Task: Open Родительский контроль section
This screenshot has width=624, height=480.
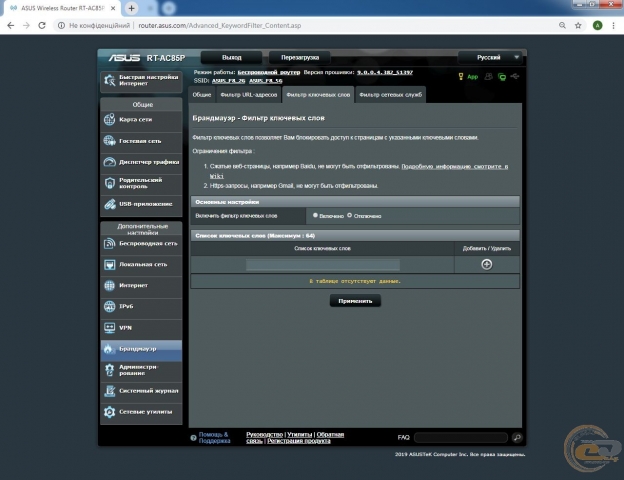Action: (x=140, y=183)
